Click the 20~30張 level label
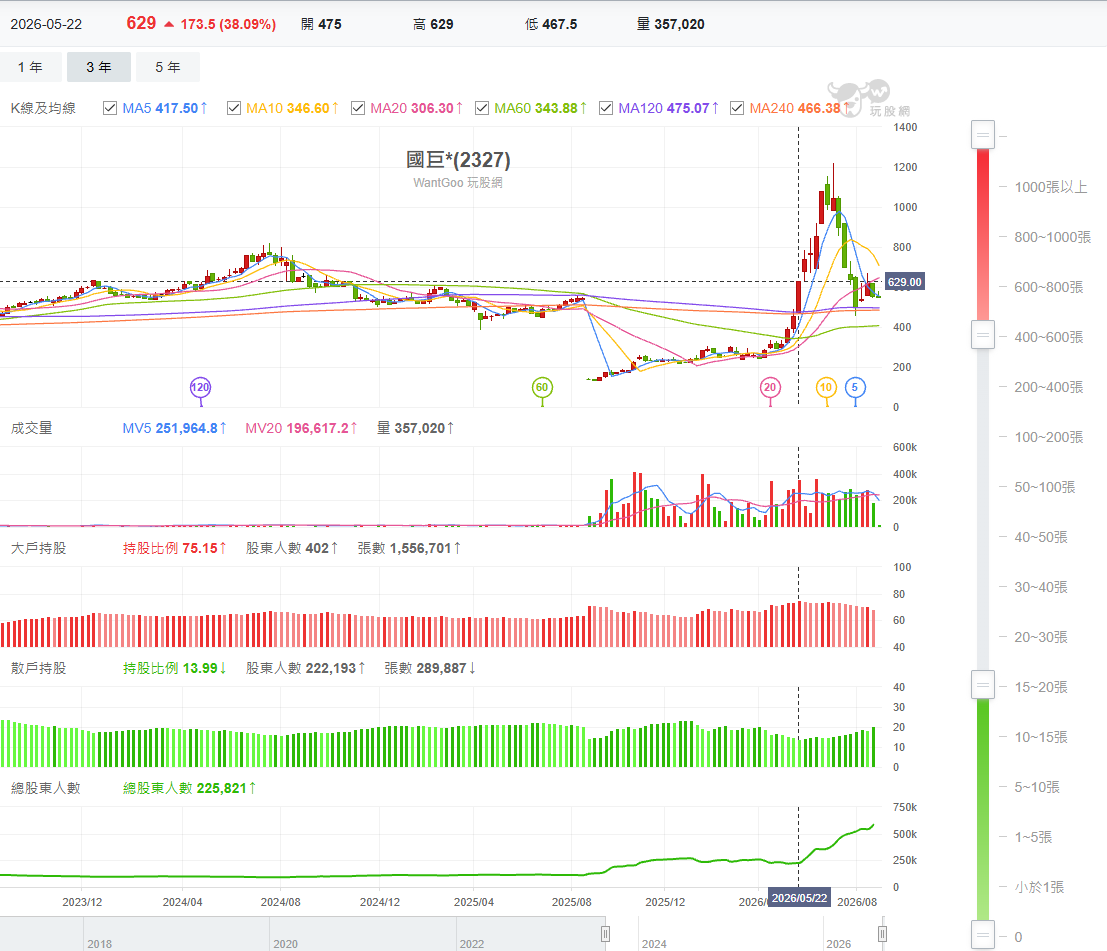The width and height of the screenshot is (1107, 951). [x=1041, y=638]
